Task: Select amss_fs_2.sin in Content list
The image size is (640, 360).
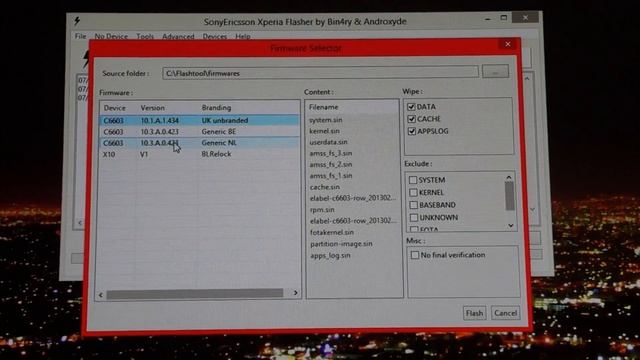Action: click(x=331, y=164)
